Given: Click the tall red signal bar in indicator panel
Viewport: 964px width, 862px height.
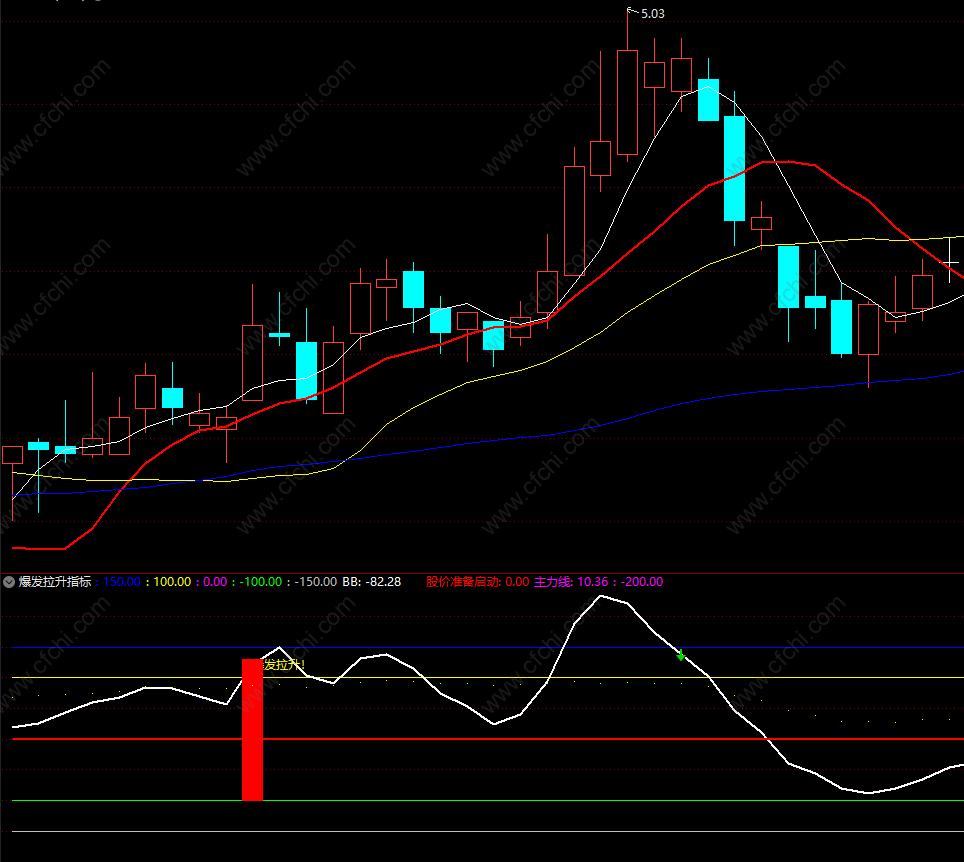Looking at the screenshot, I should [x=252, y=730].
